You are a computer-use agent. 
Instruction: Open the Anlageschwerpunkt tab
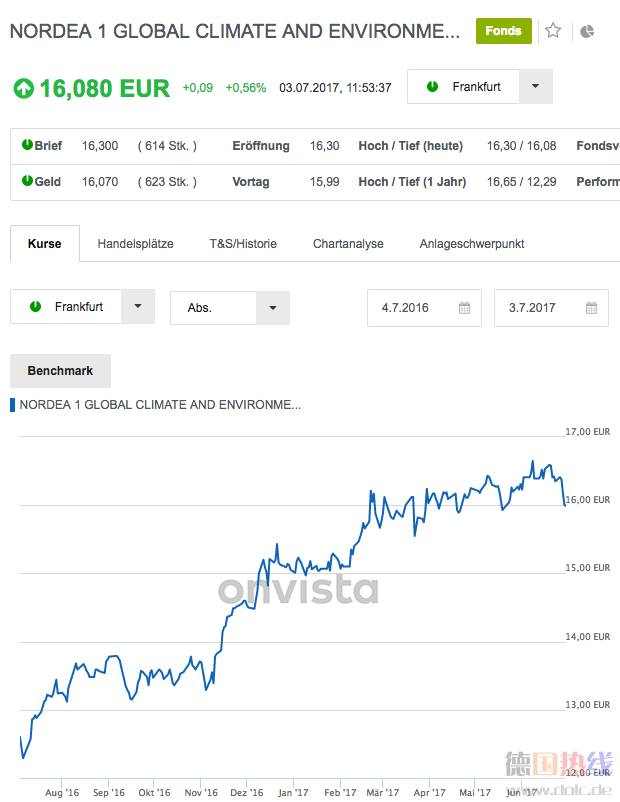click(x=472, y=243)
